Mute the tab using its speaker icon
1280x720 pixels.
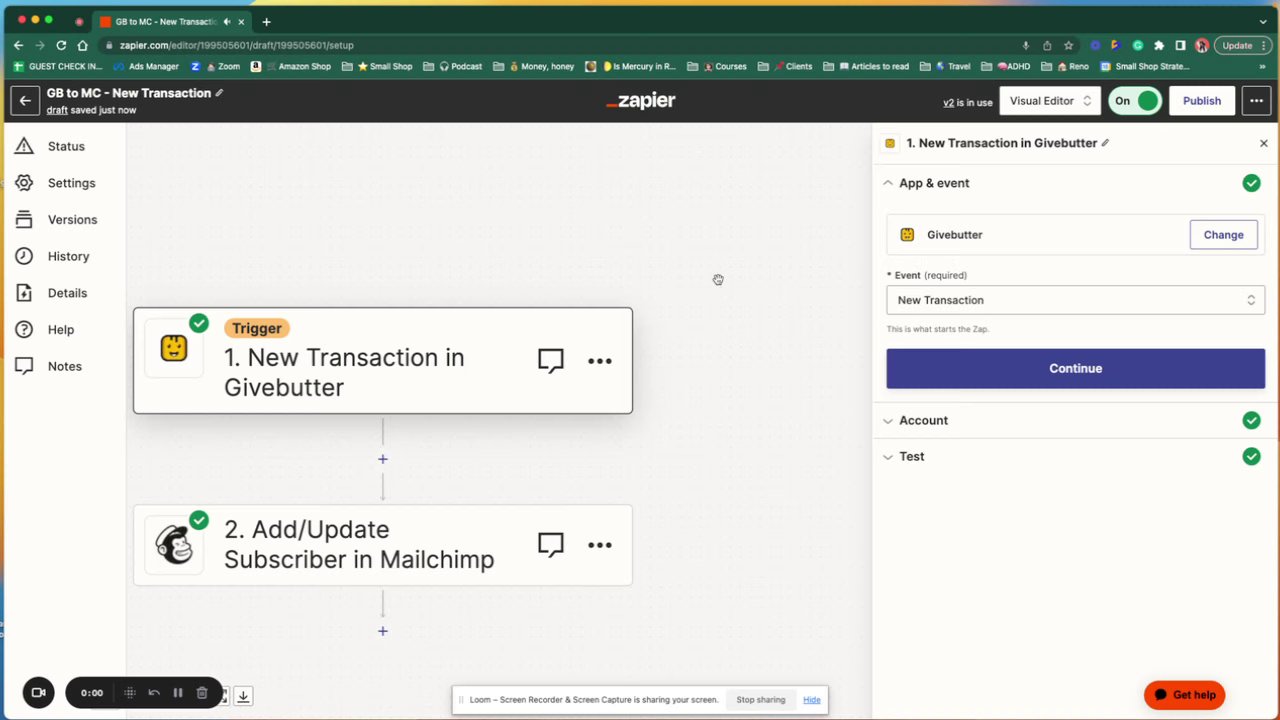pos(227,21)
